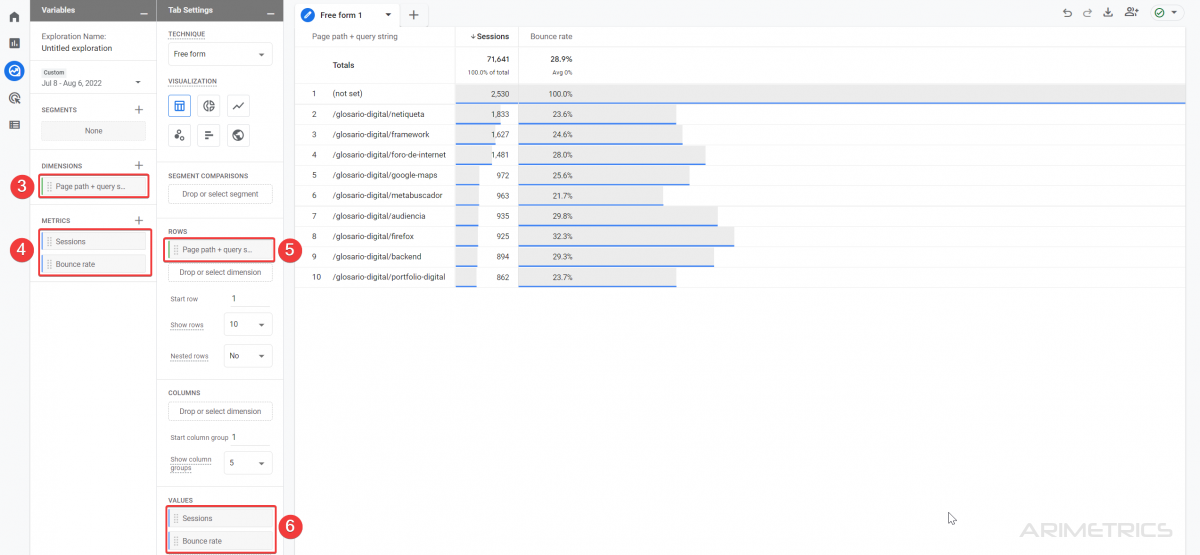The width and height of the screenshot is (1200, 555).
Task: Click the 2,530 sessions value
Action: click(500, 93)
